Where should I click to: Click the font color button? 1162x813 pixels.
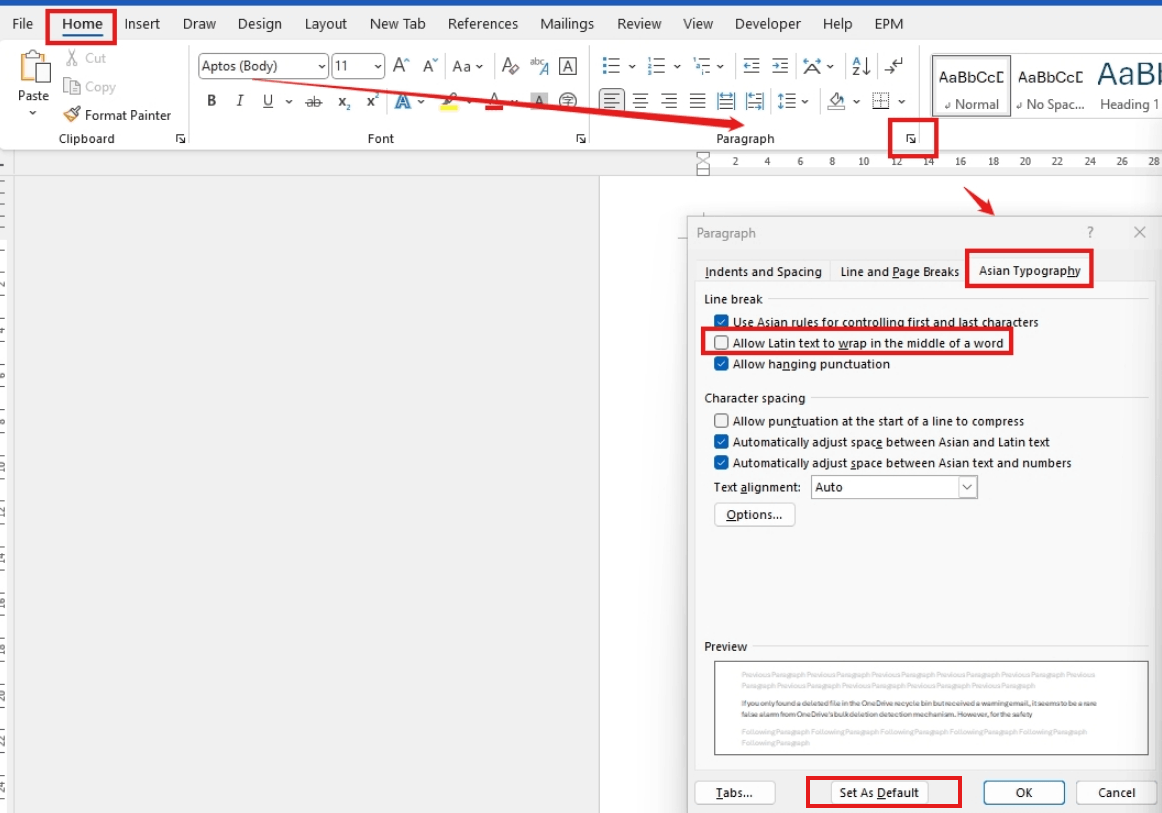(x=494, y=102)
